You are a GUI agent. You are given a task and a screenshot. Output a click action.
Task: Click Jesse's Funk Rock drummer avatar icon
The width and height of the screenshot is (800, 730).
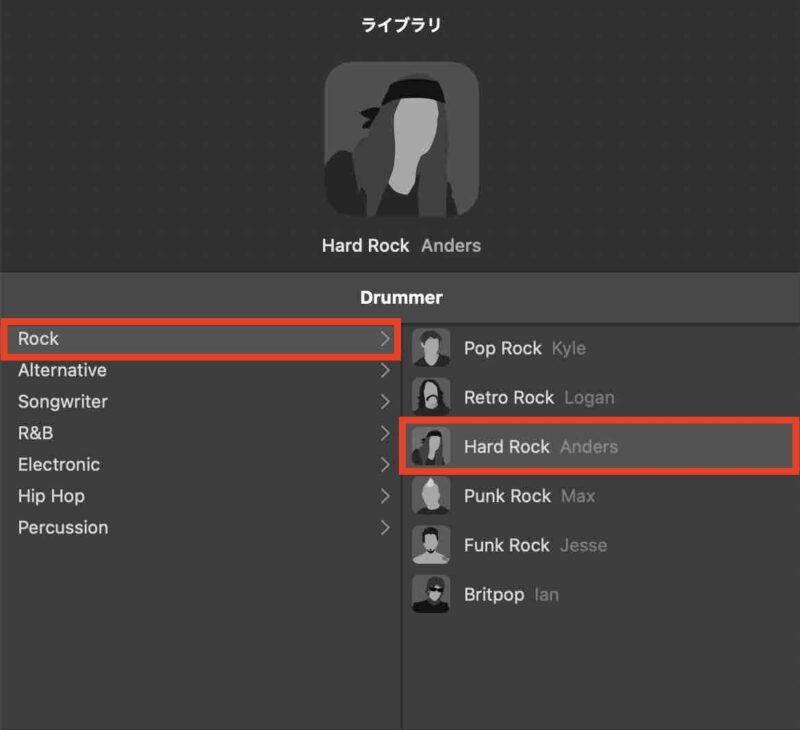click(431, 545)
